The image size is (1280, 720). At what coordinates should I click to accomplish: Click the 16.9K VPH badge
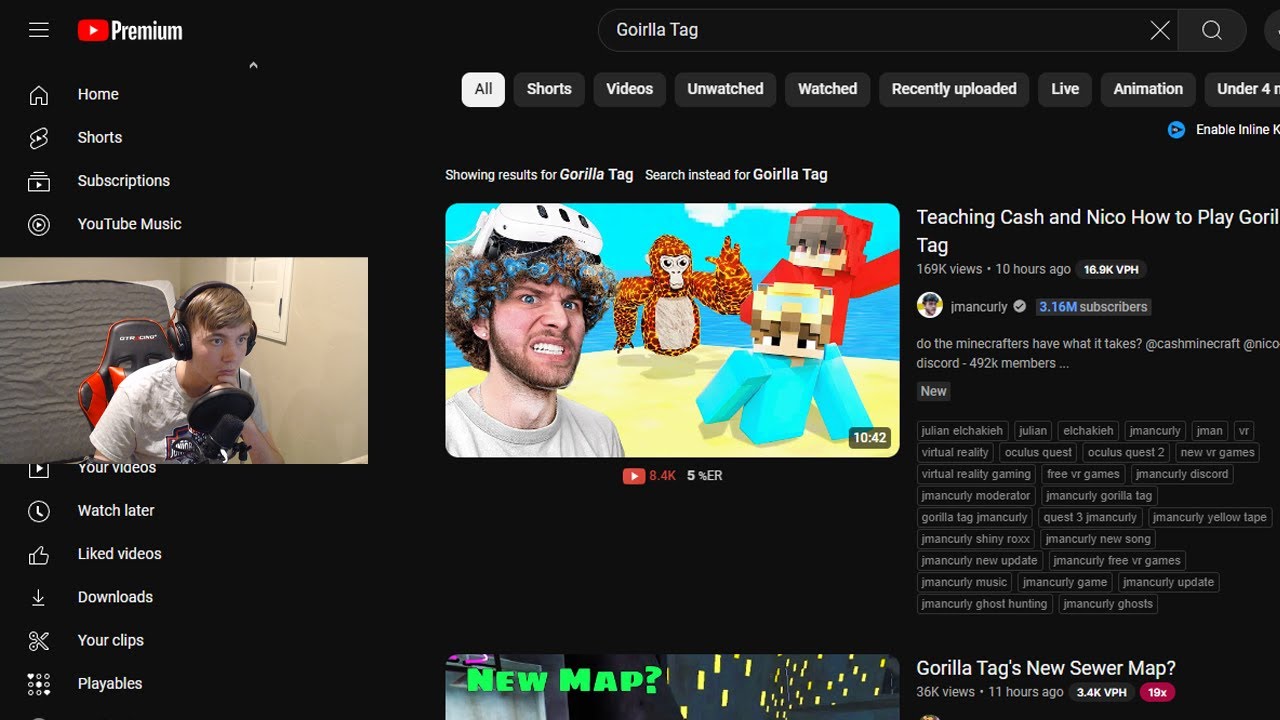1111,270
